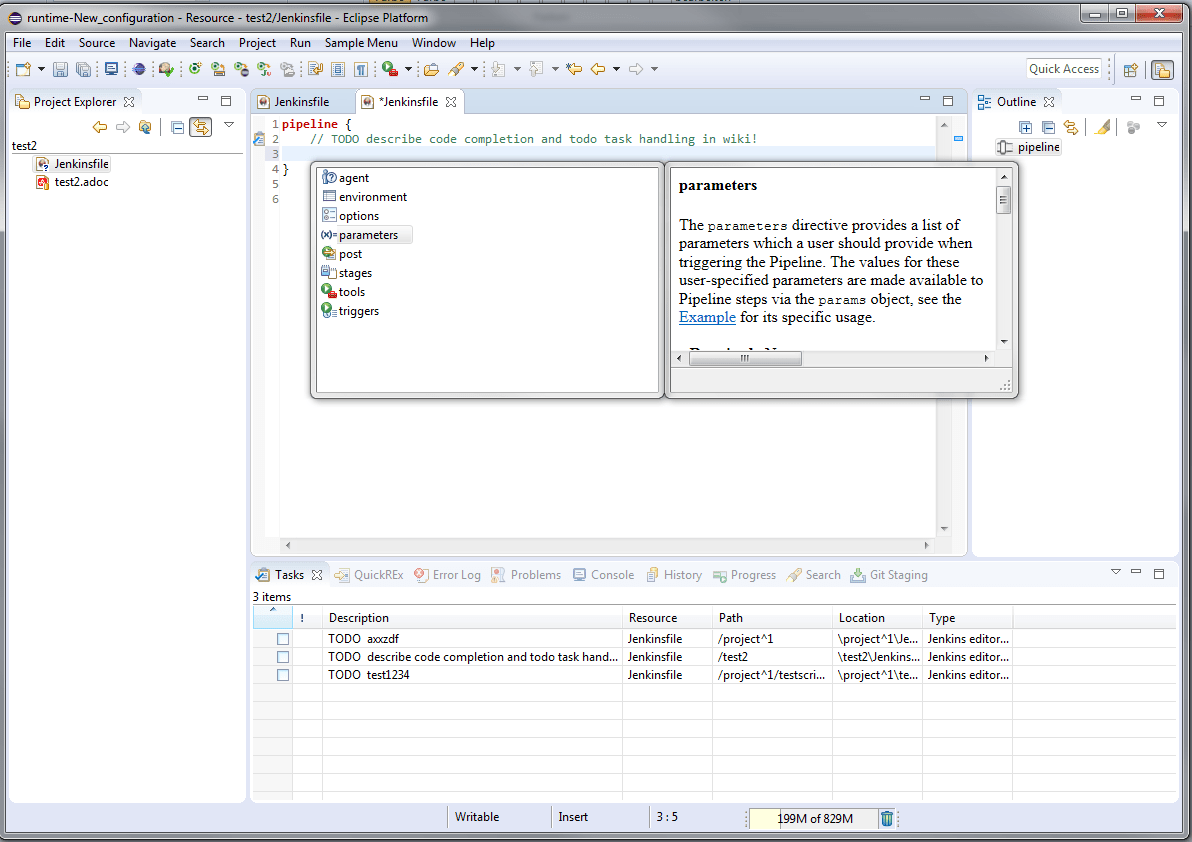Open the Outline view menu dropdown
Image resolution: width=1192 pixels, height=842 pixels.
(1161, 124)
